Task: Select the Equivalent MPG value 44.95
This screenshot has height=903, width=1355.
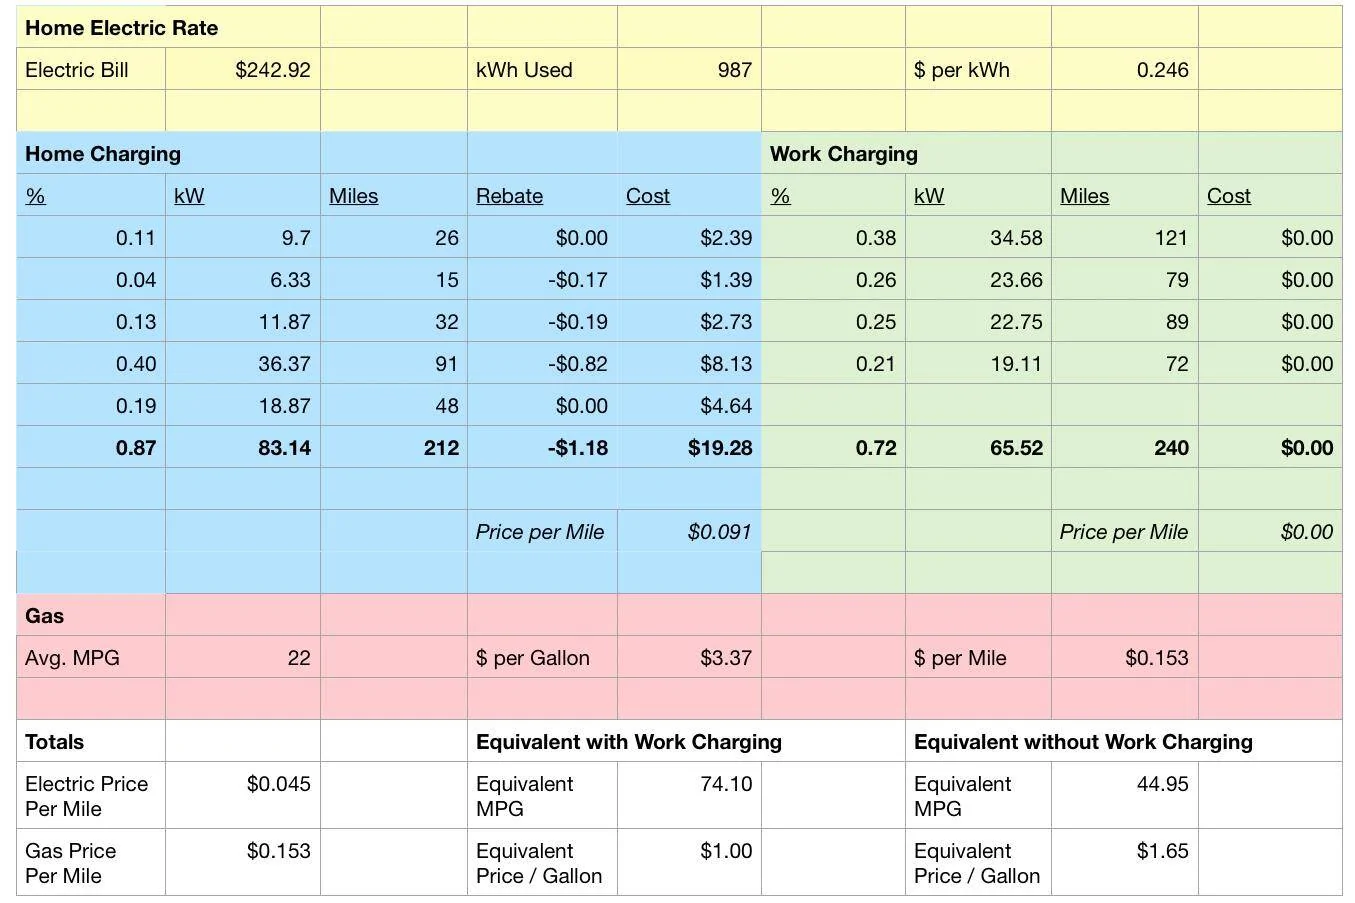Action: point(1125,795)
